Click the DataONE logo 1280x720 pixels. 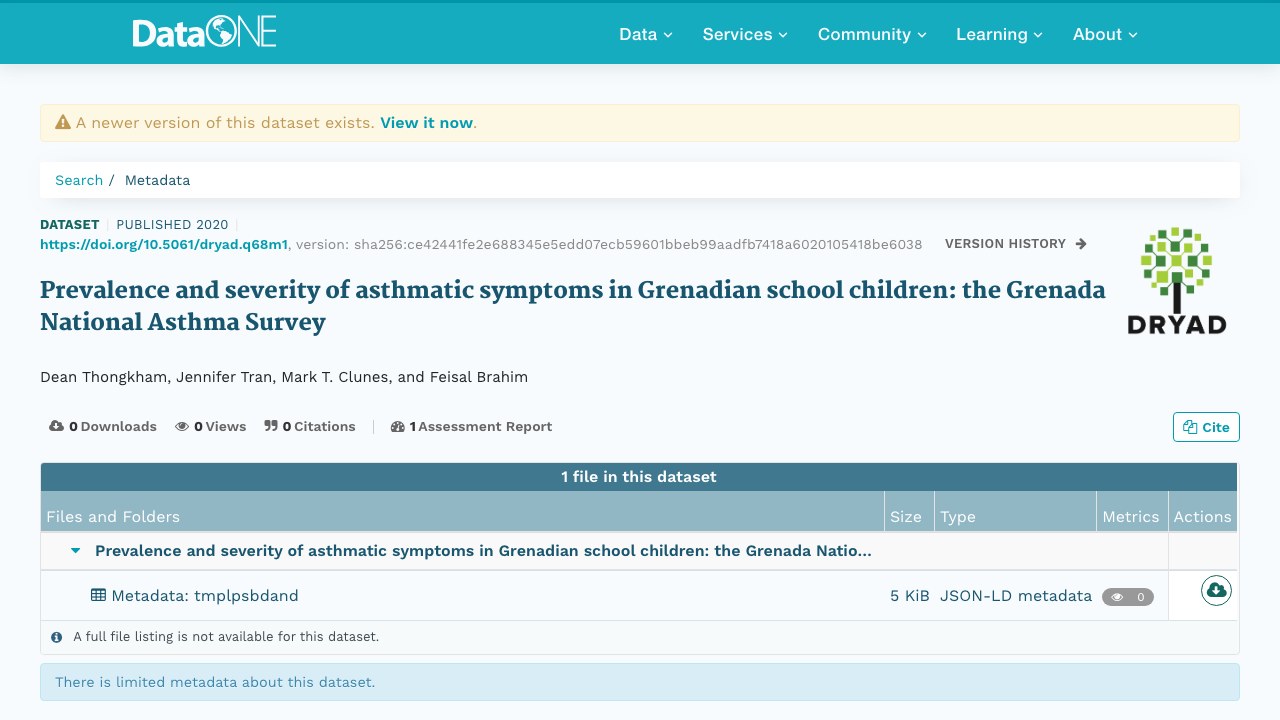[x=204, y=32]
